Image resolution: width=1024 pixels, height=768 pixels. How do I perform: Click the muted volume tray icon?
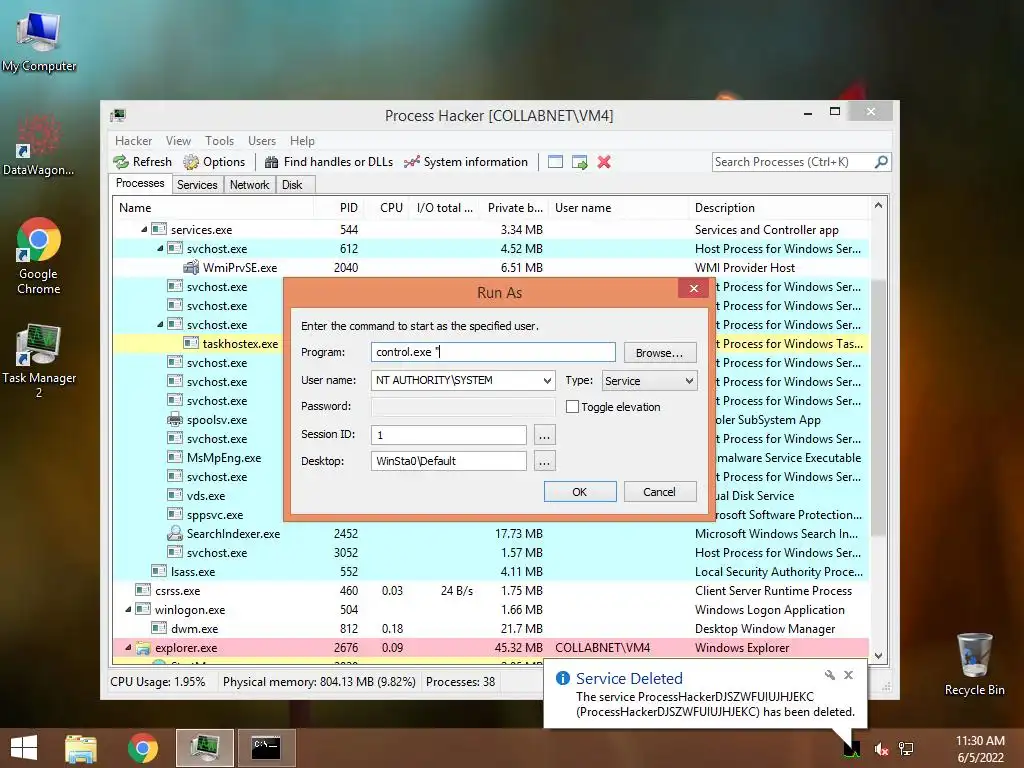tap(881, 749)
